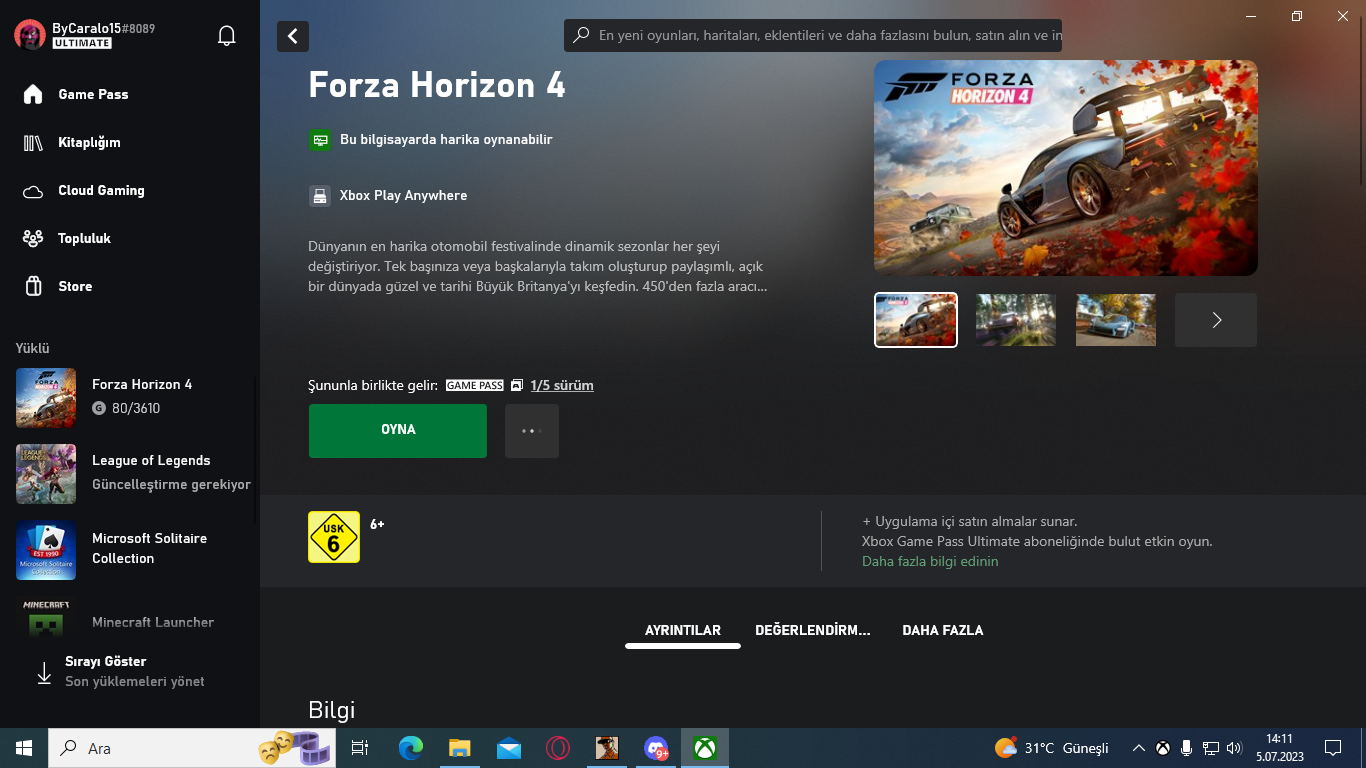Open more options button beside OYNA
Image resolution: width=1366 pixels, height=768 pixels.
[x=532, y=431]
